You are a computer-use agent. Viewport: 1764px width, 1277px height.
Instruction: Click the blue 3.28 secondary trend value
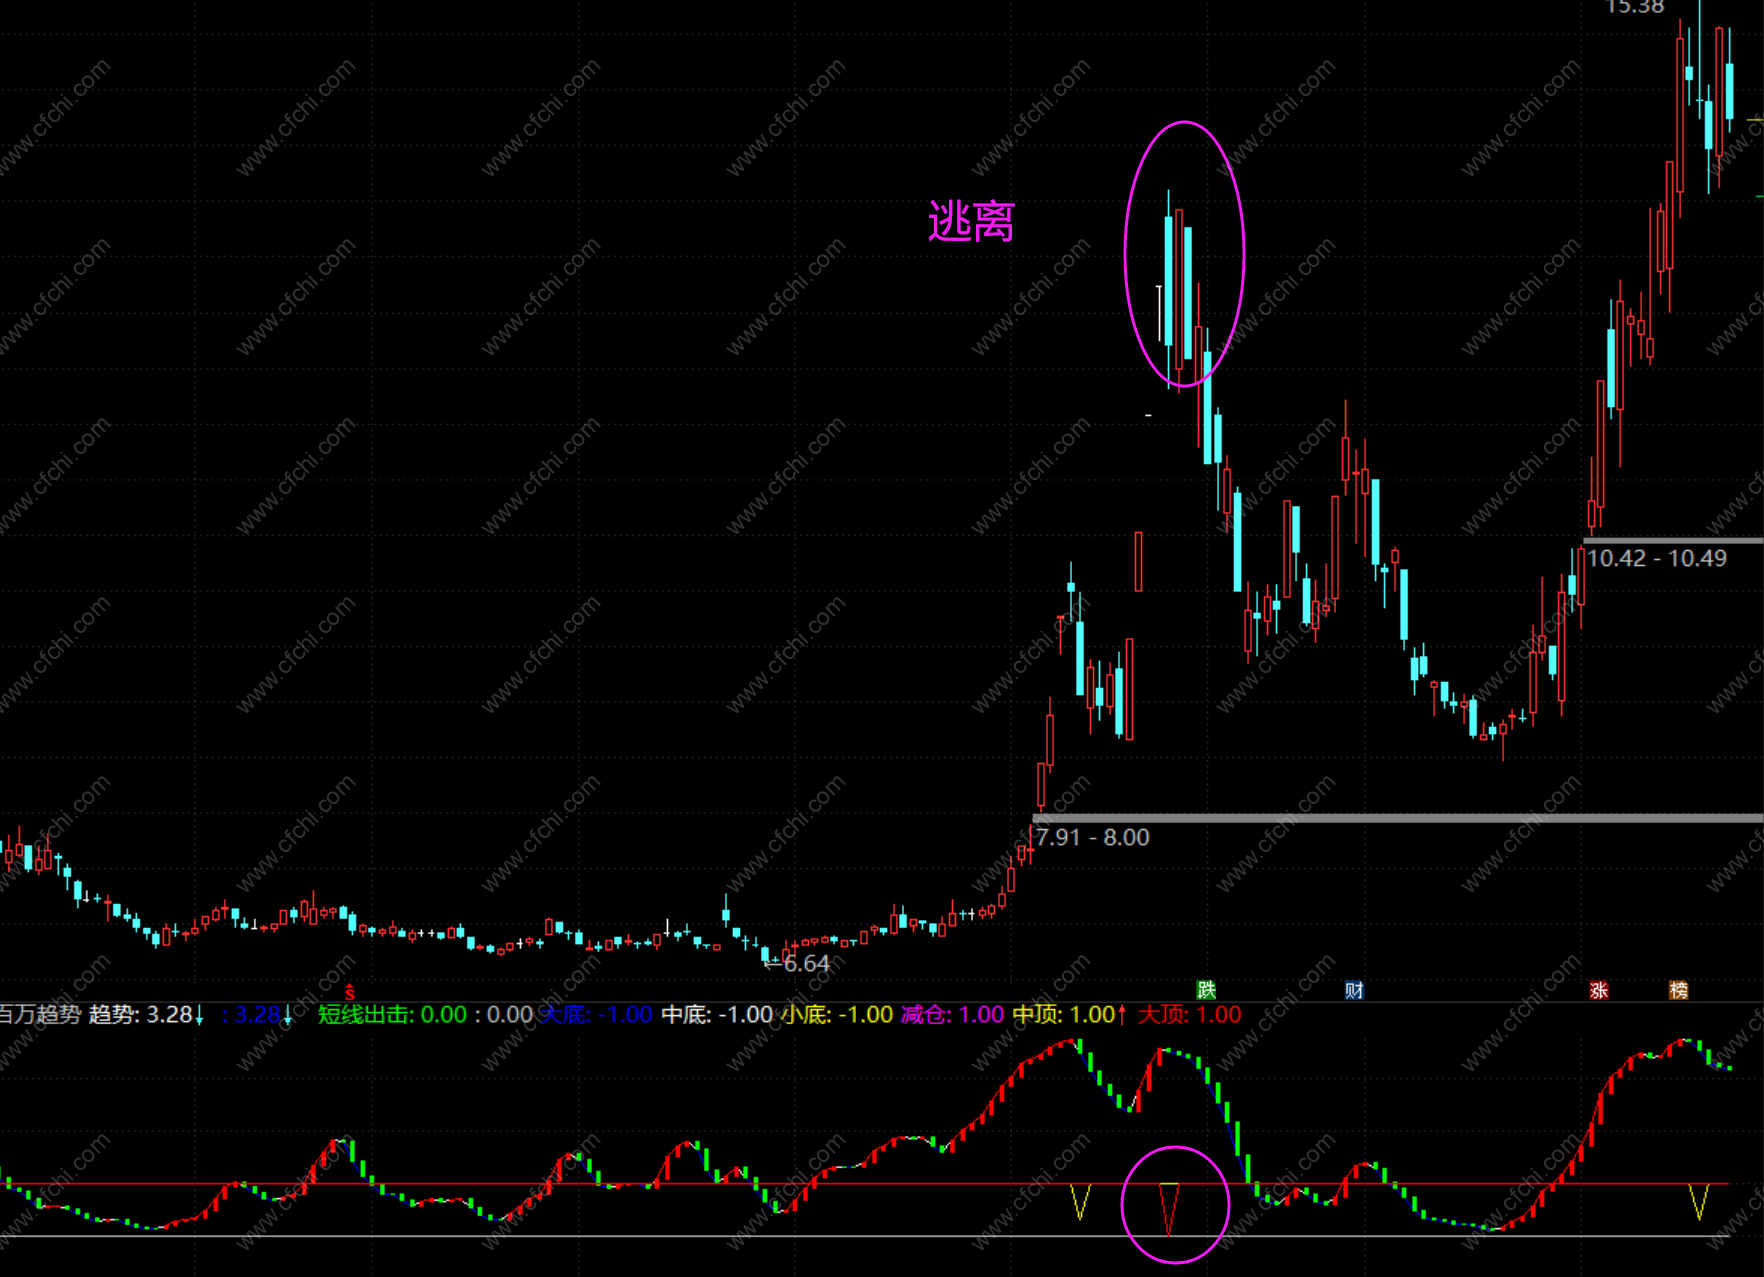coord(257,1014)
